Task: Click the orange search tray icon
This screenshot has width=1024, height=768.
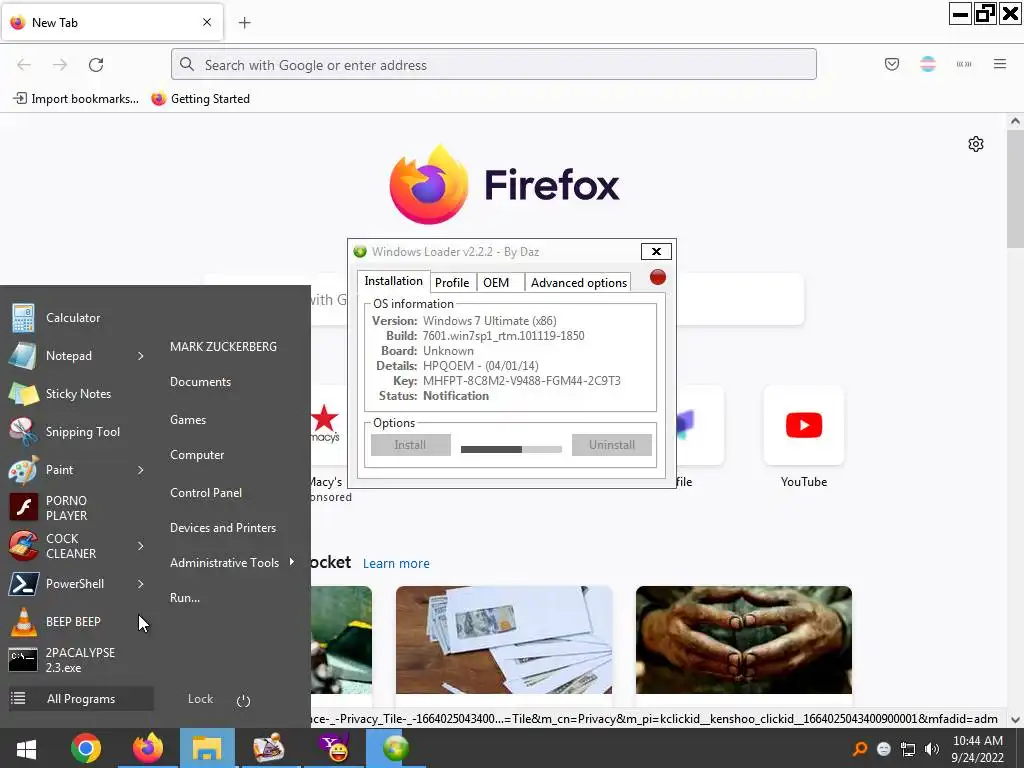Action: [x=860, y=748]
